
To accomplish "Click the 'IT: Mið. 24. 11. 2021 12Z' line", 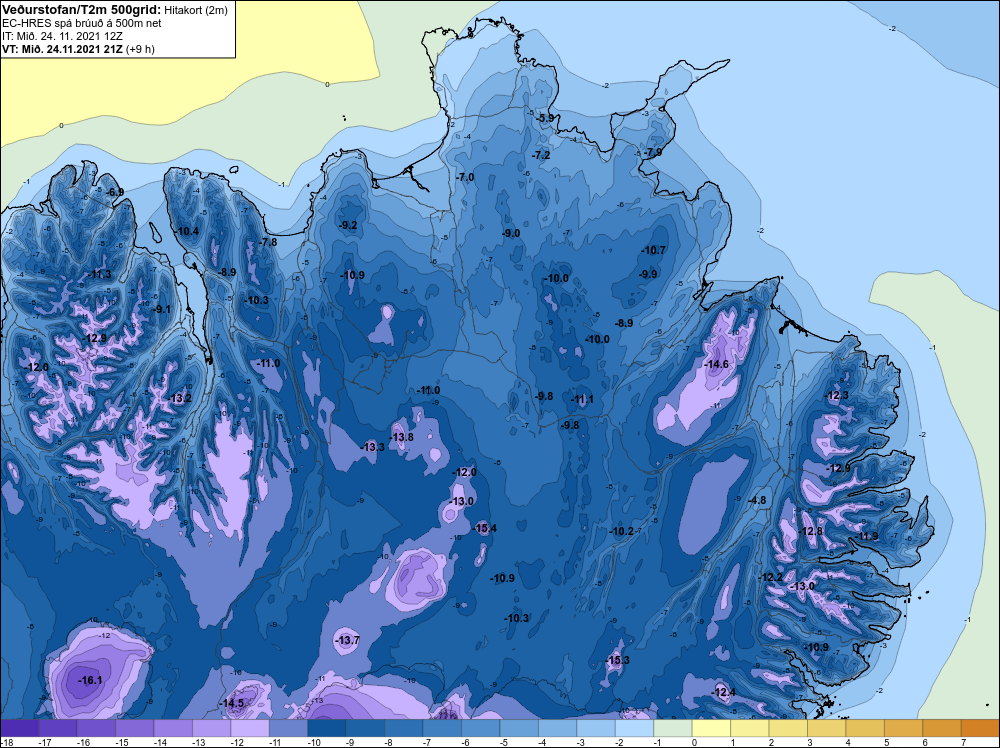I will [x=62, y=36].
